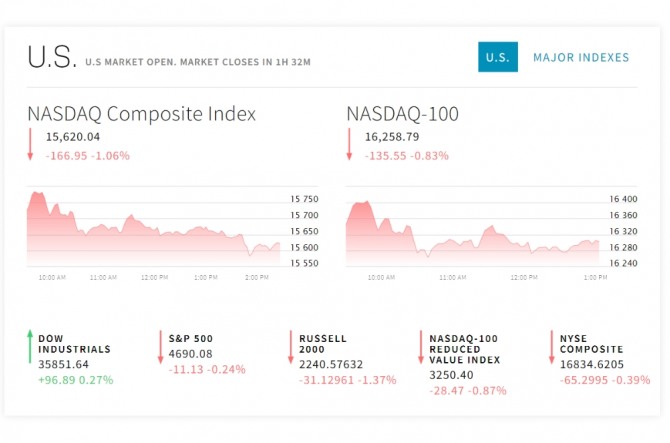Open the S&P 500 index link

pyautogui.click(x=190, y=338)
